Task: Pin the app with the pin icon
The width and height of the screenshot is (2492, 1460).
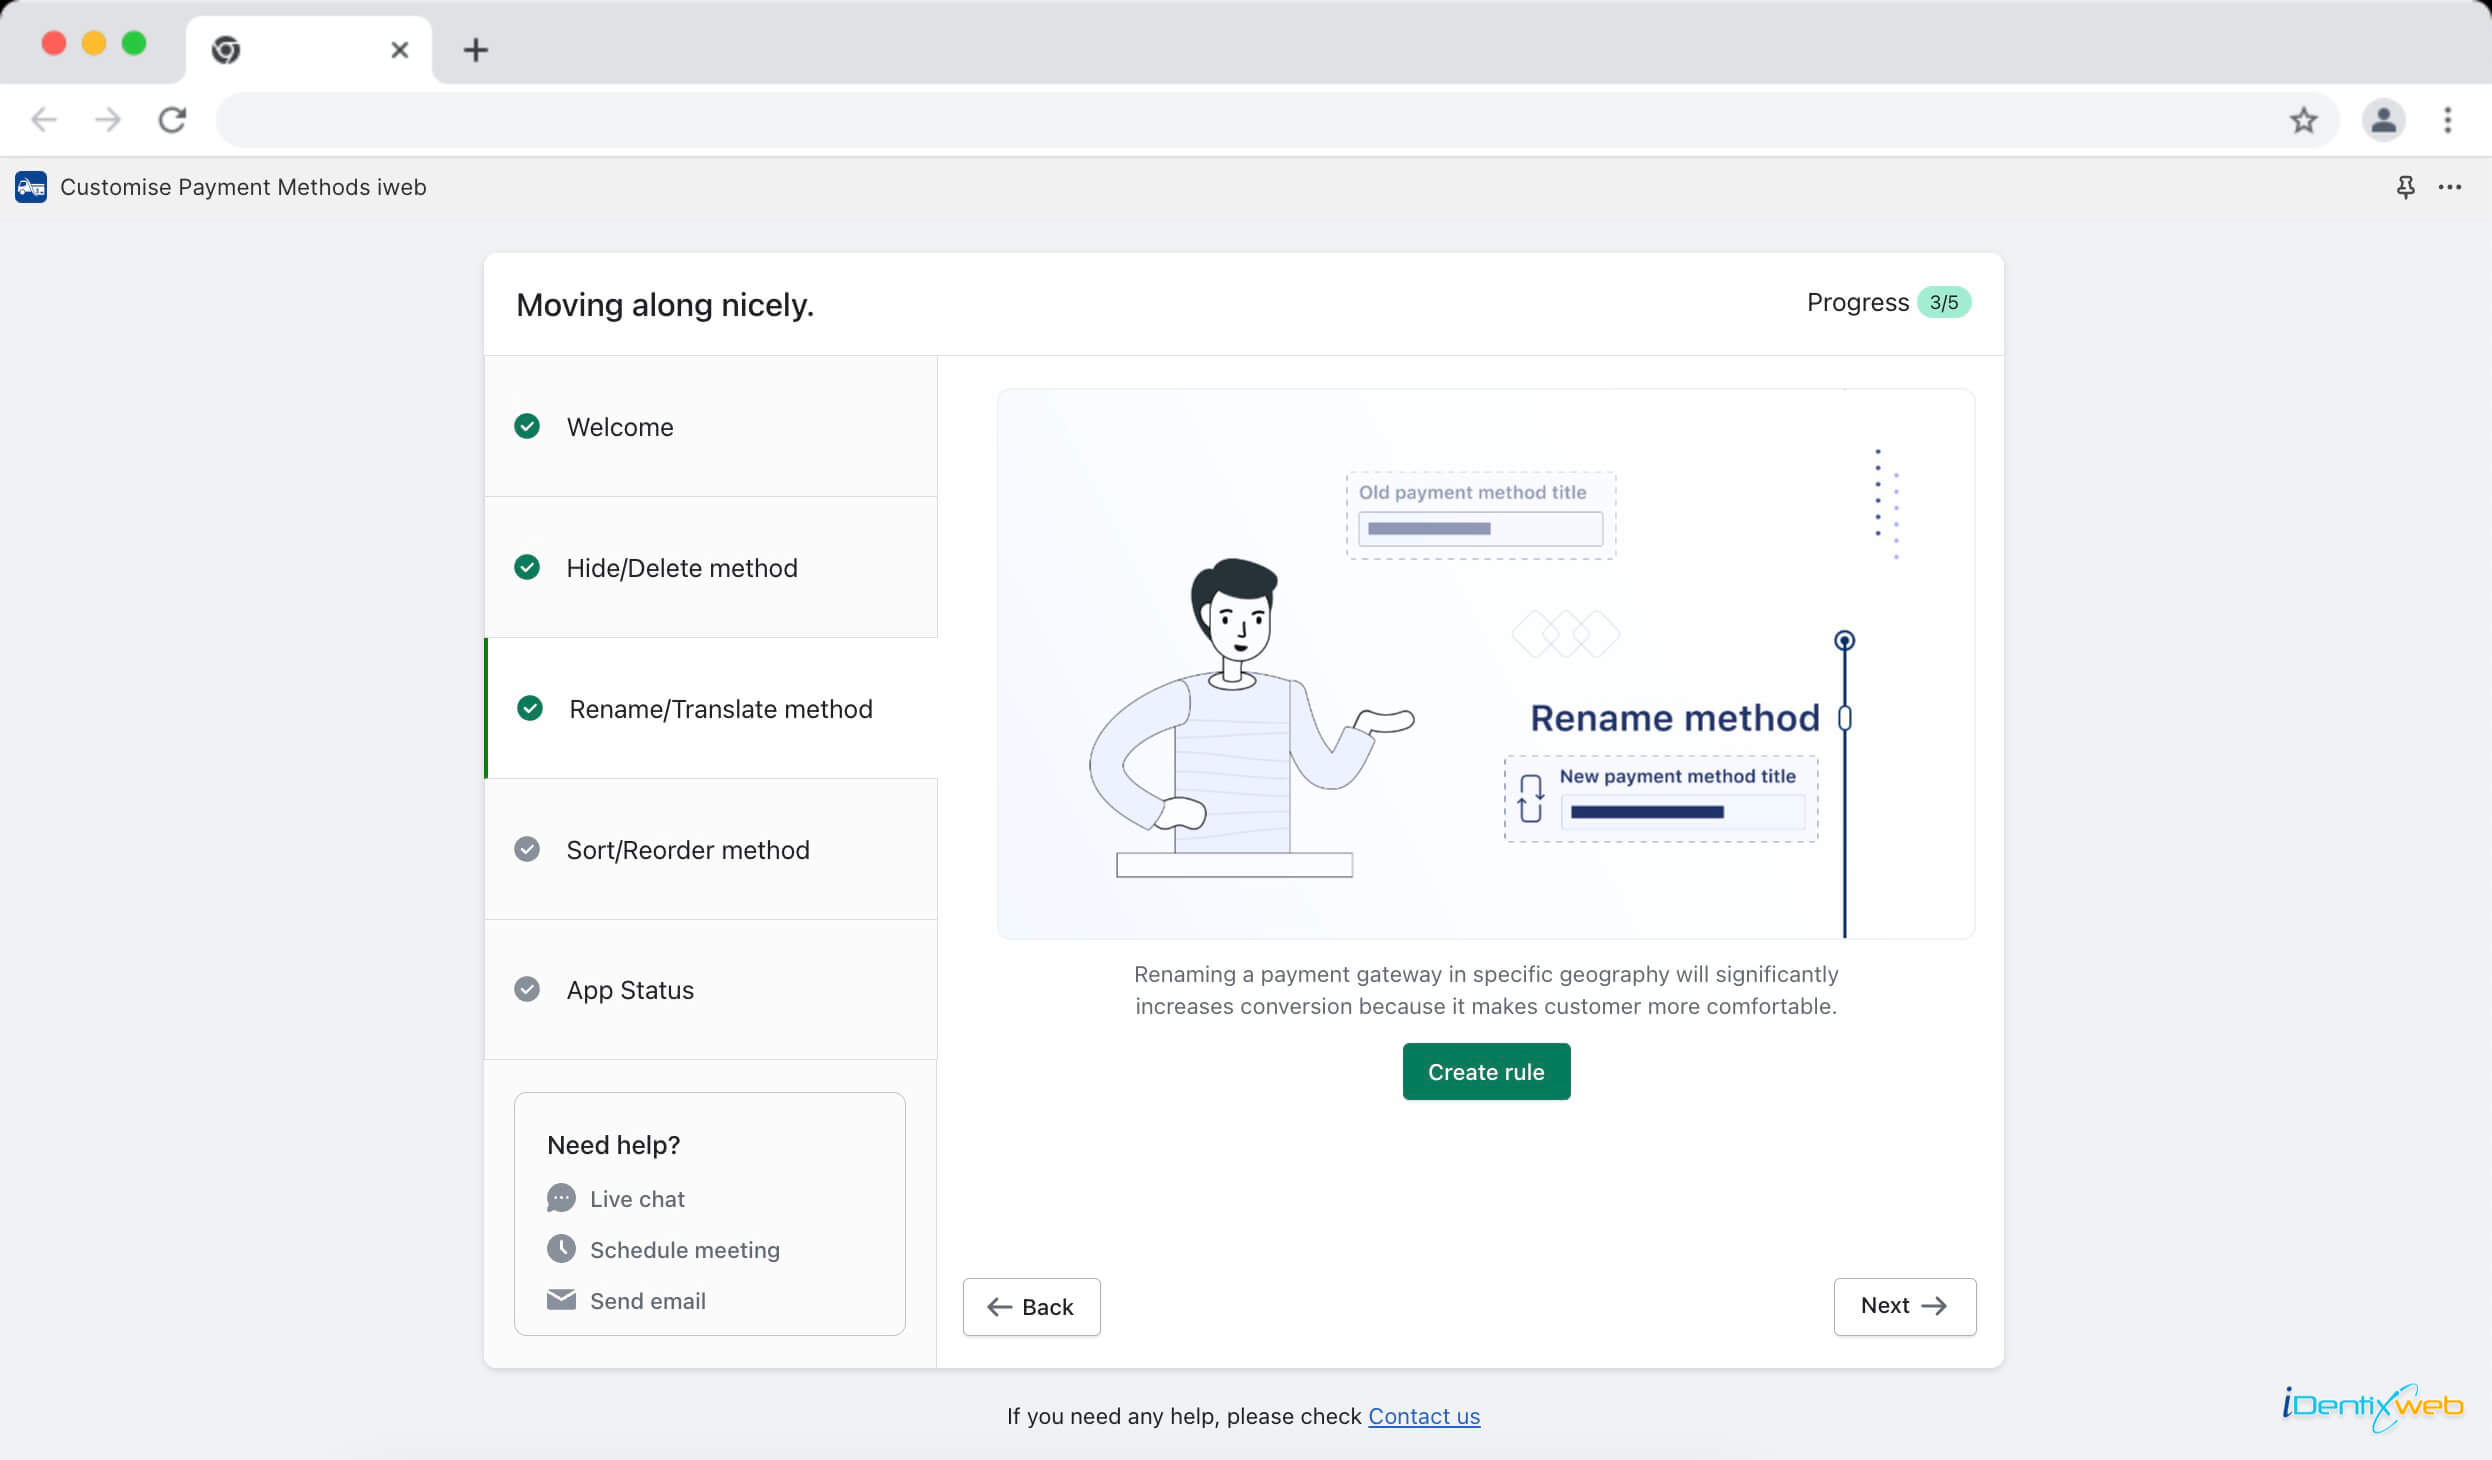Action: 2405,187
